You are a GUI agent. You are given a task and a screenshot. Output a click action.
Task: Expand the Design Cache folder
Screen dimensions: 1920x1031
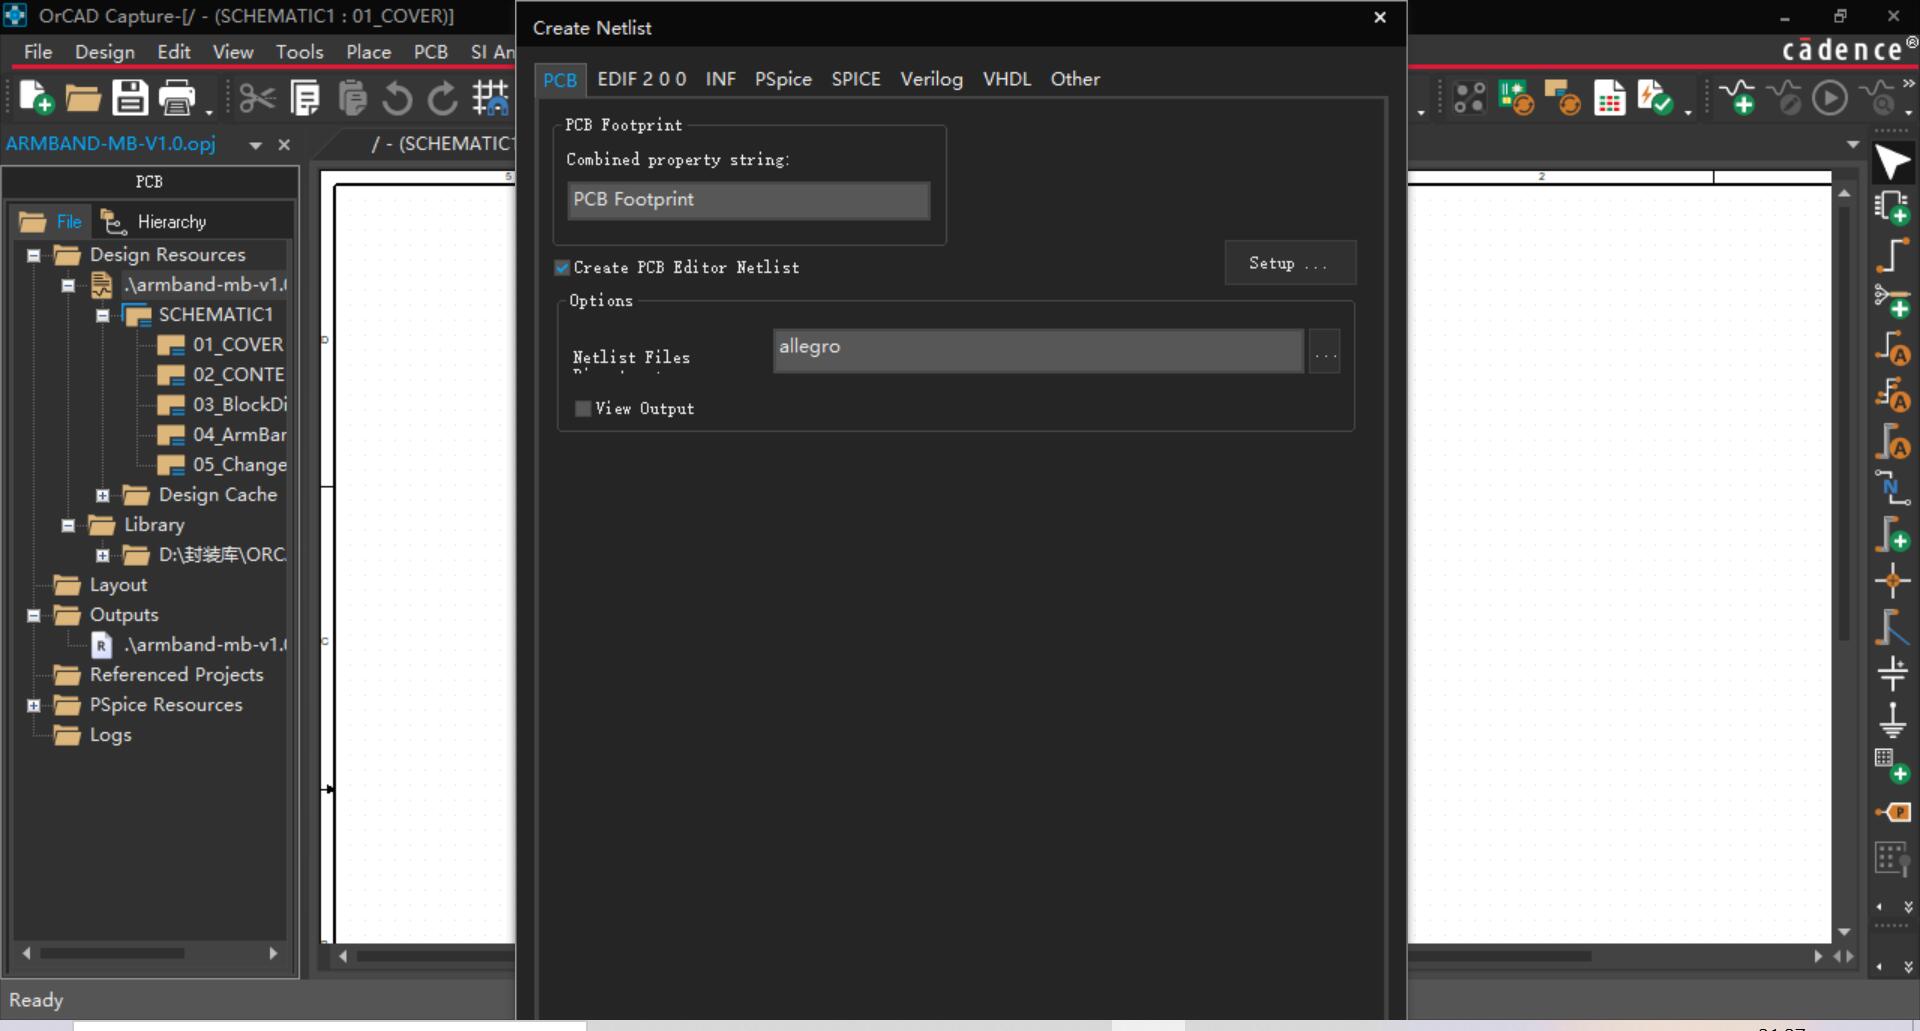pyautogui.click(x=102, y=495)
